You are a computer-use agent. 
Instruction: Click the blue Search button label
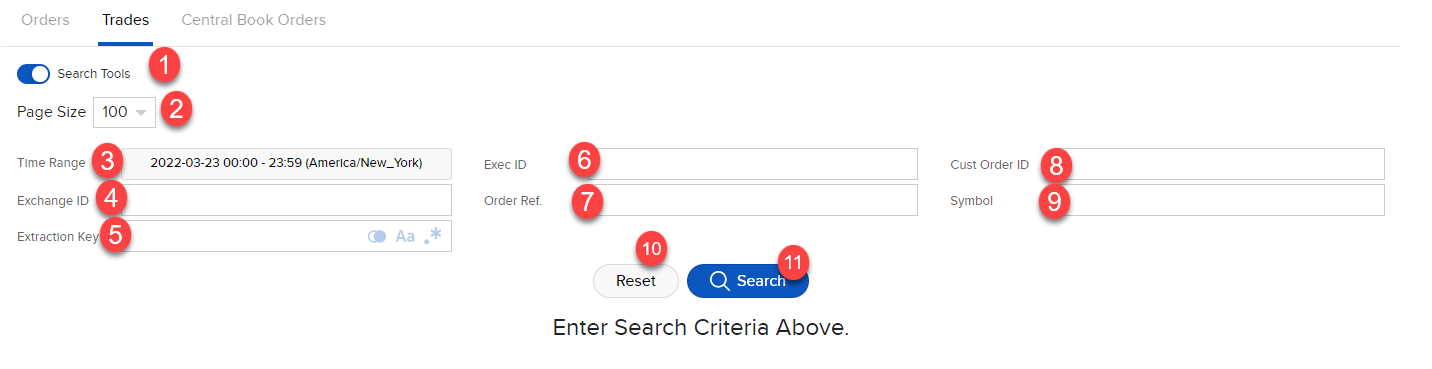pyautogui.click(x=761, y=281)
